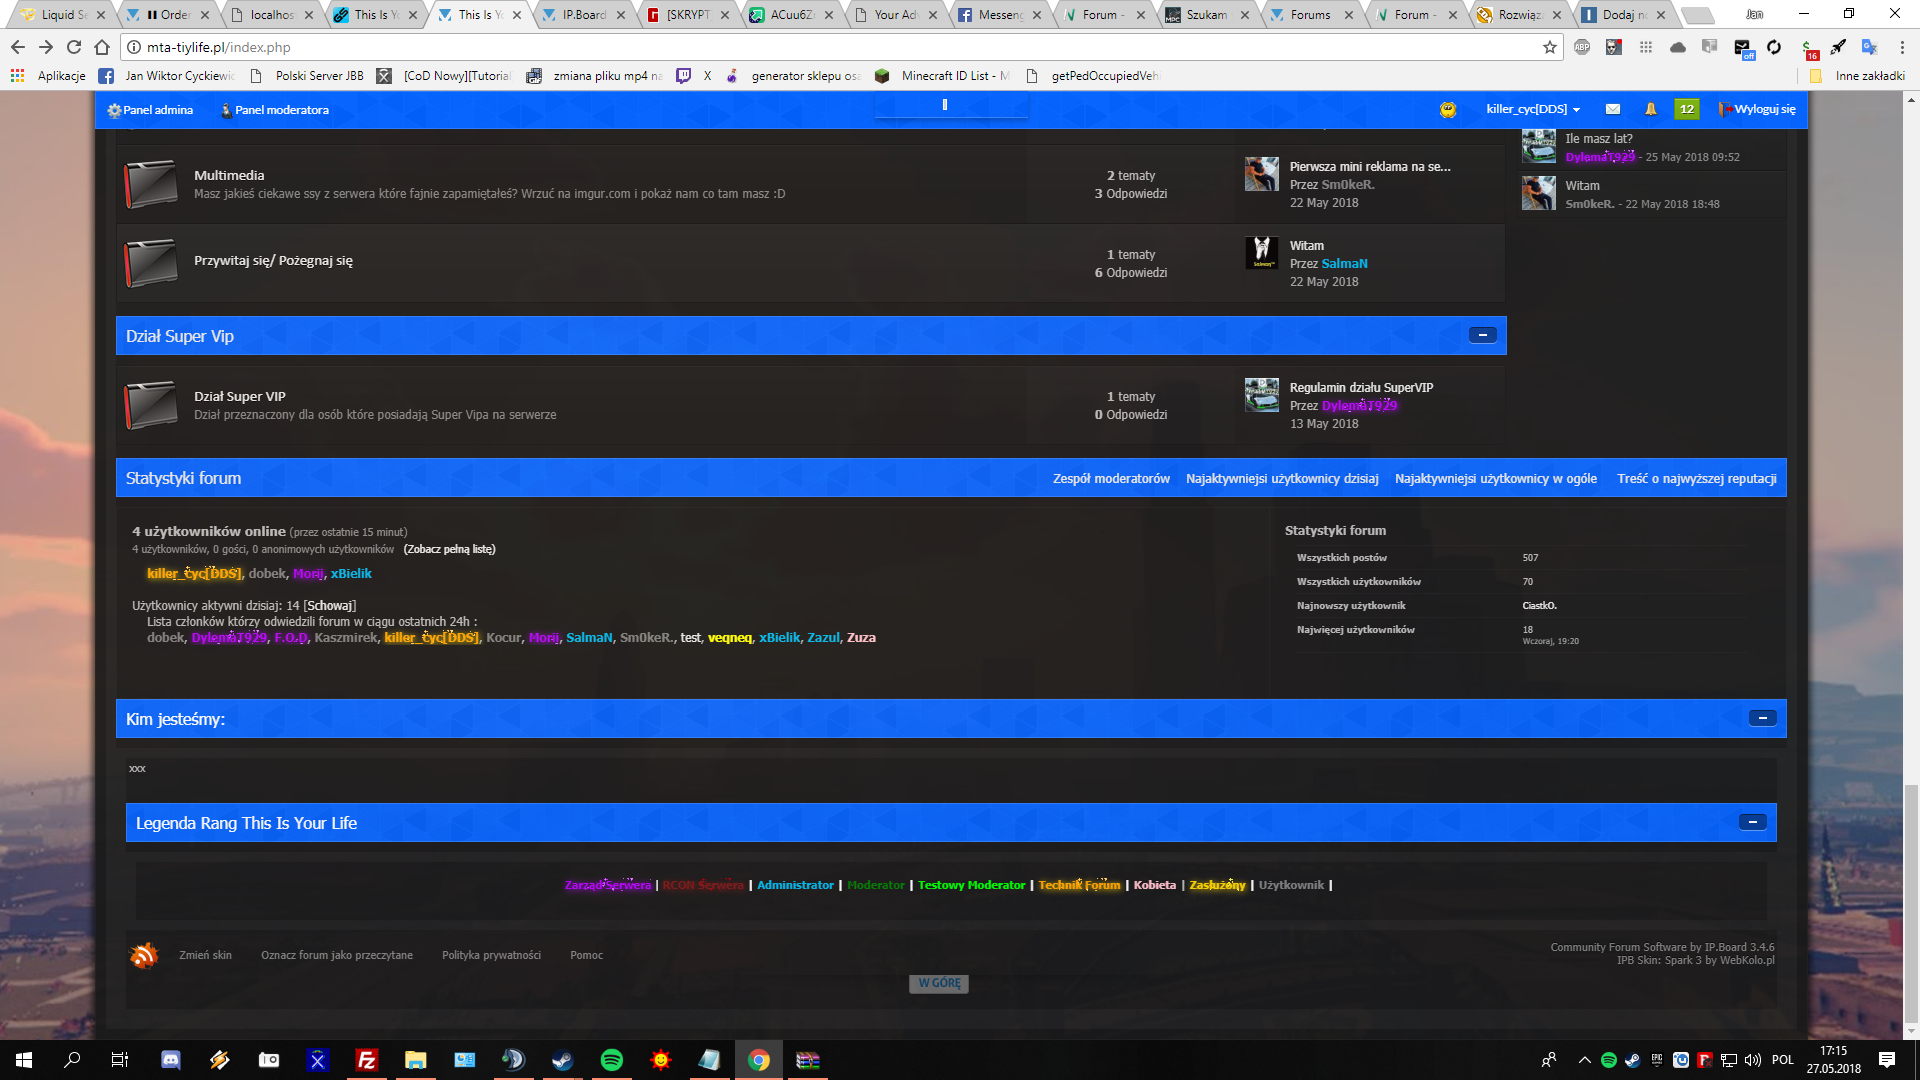This screenshot has height=1080, width=1920.
Task: Open the killer_cyc[DDS] user dropdown
Action: 1533,109
